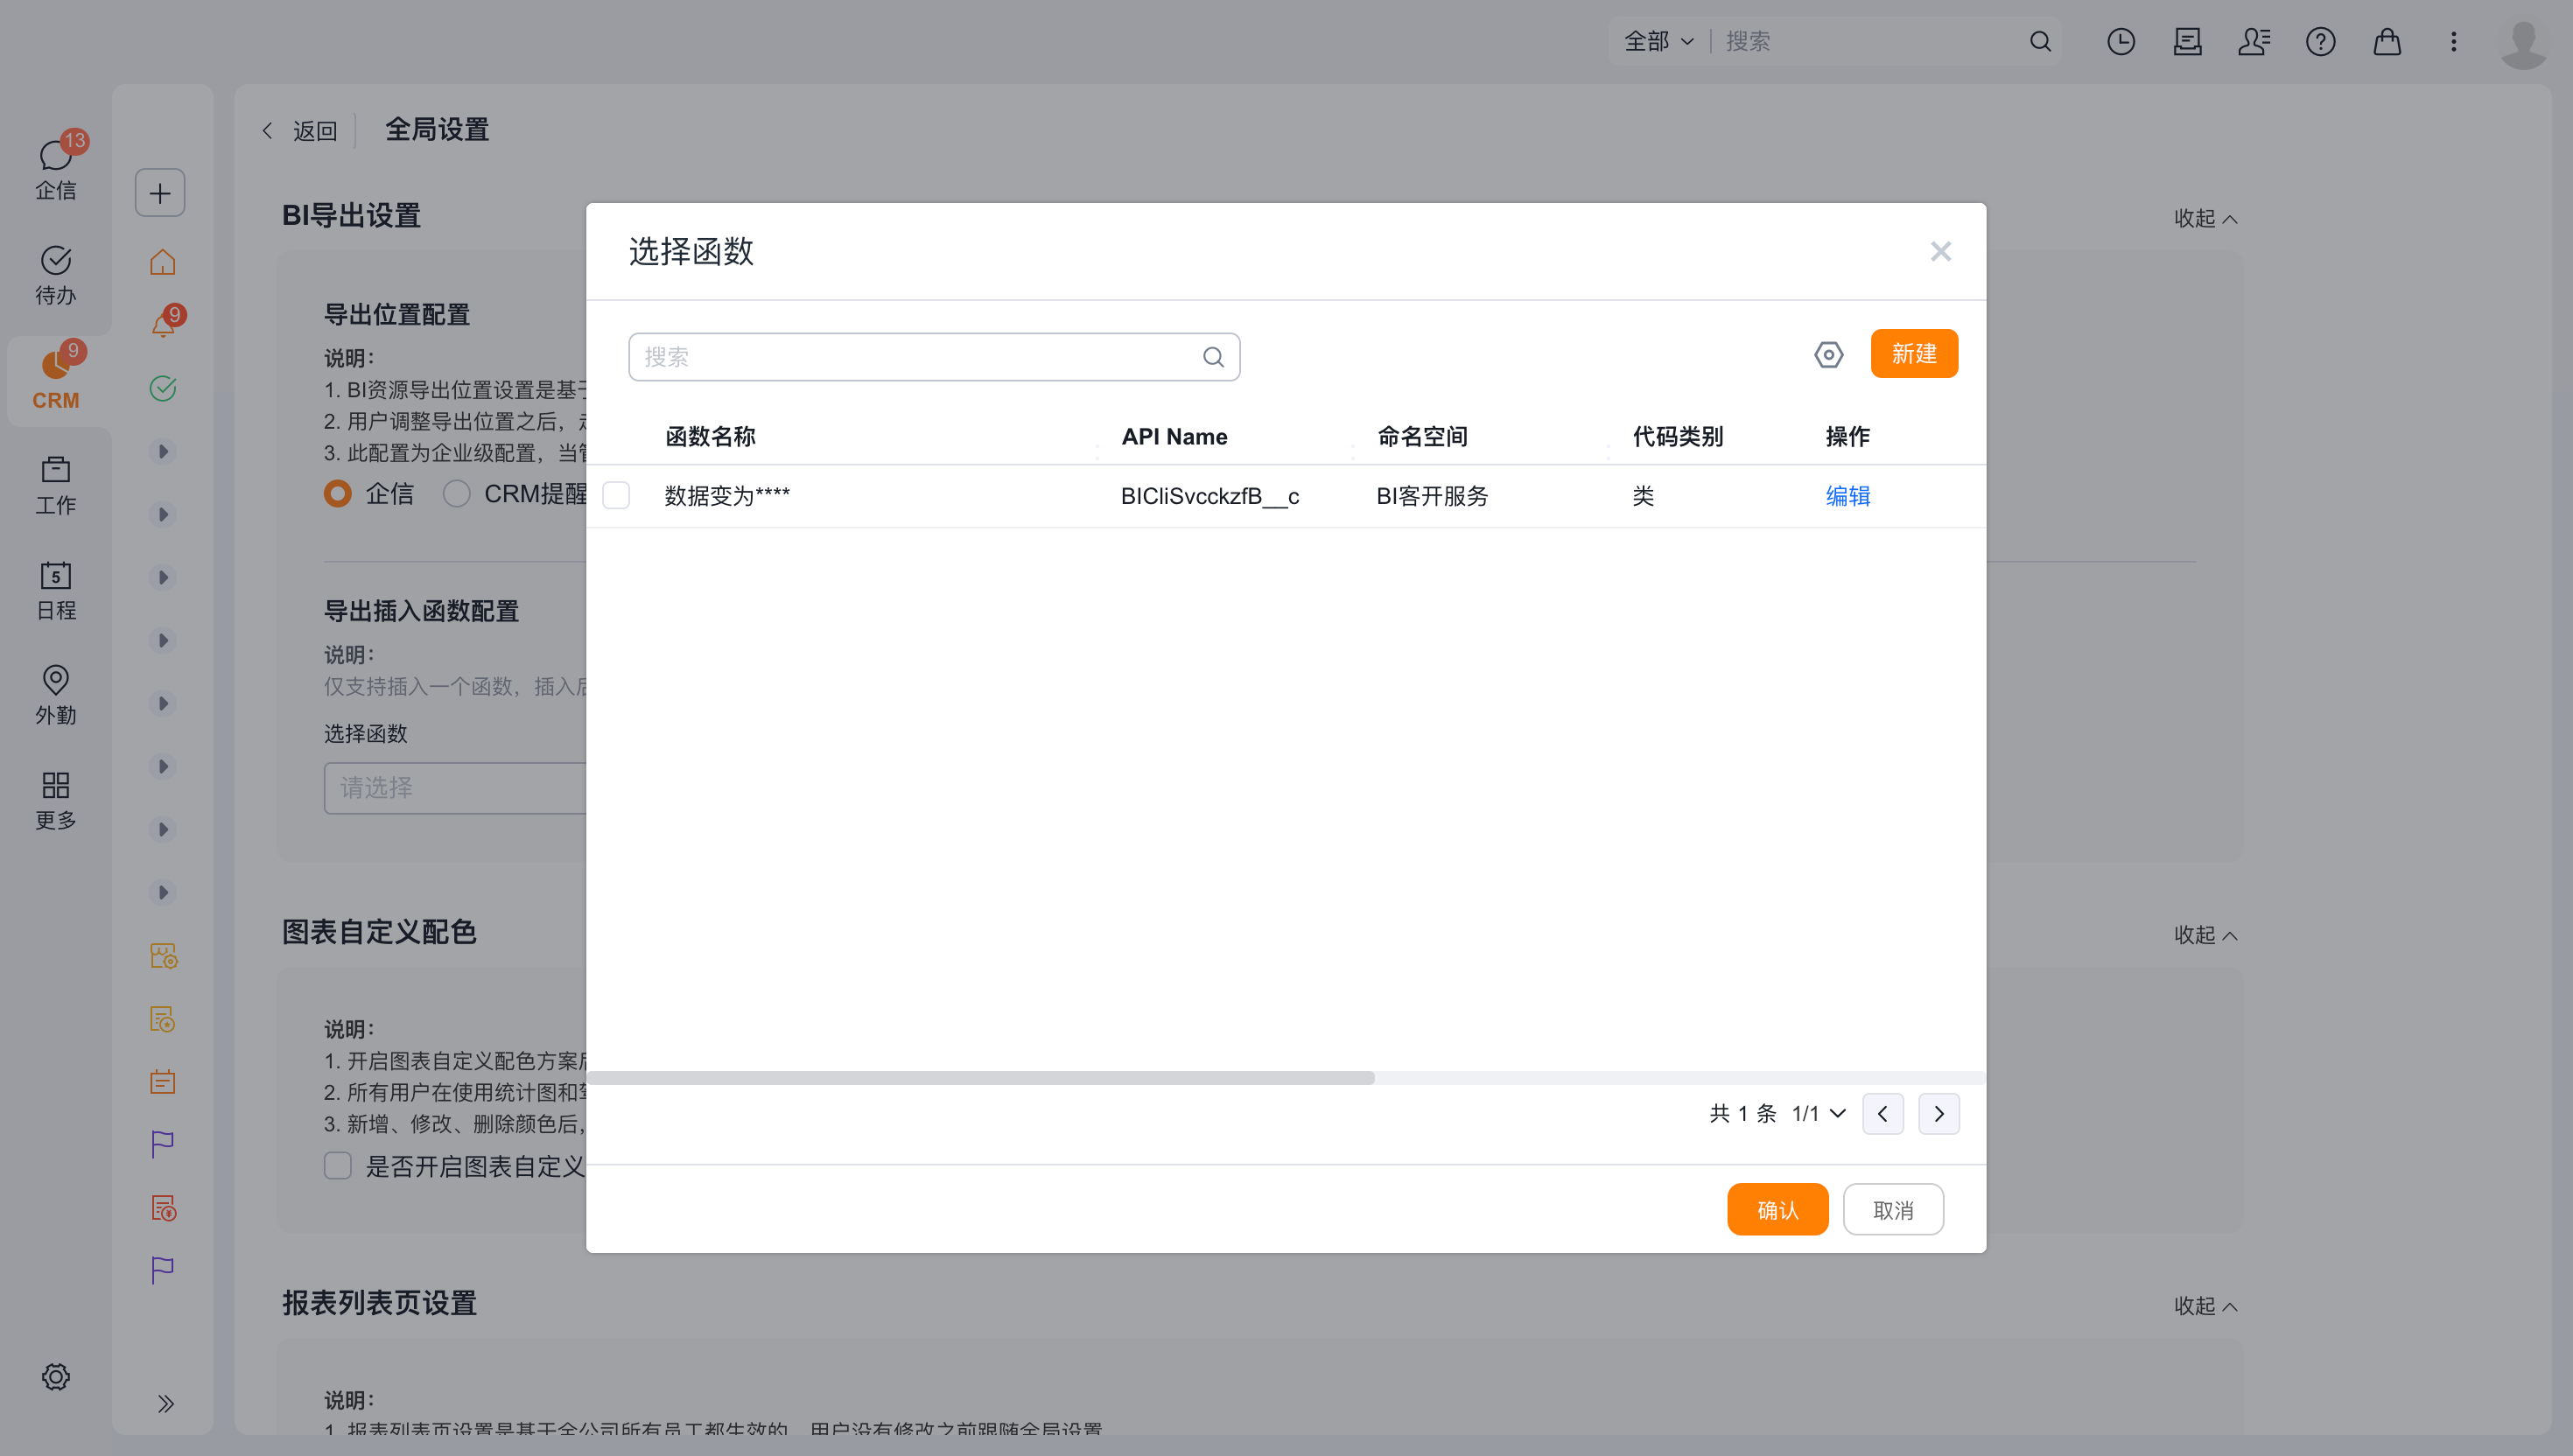This screenshot has height=1456, width=2573.
Task: Enable the 是否开启图表自定义 checkbox
Action: pyautogui.click(x=338, y=1166)
